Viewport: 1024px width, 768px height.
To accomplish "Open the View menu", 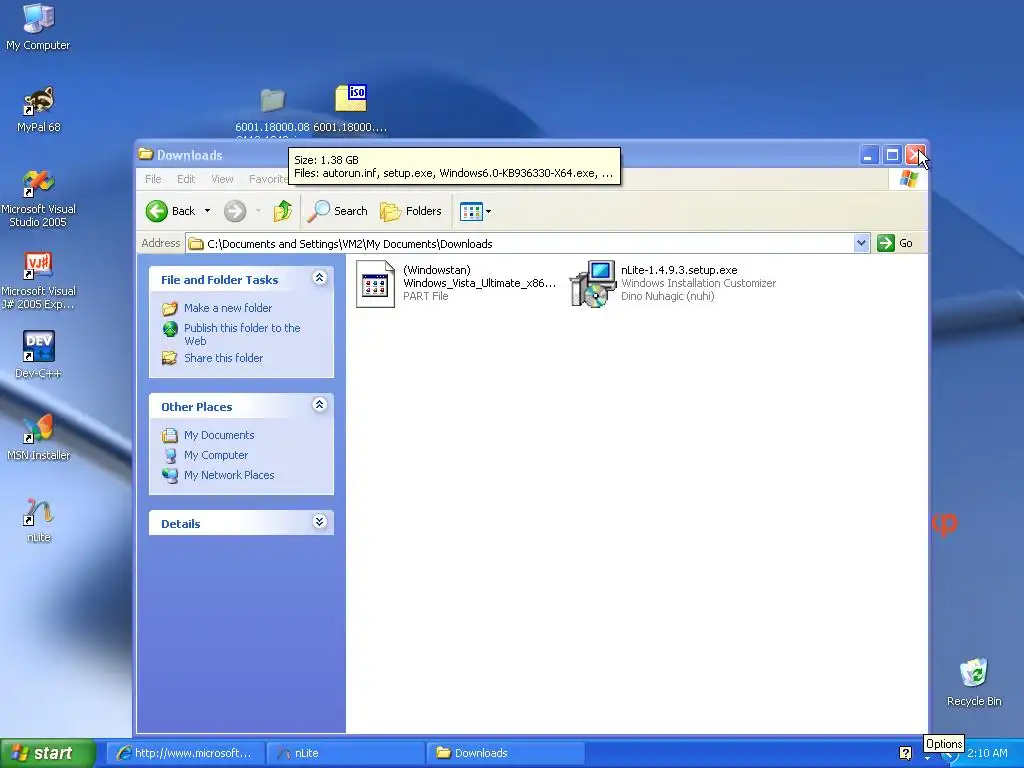I will click(222, 179).
